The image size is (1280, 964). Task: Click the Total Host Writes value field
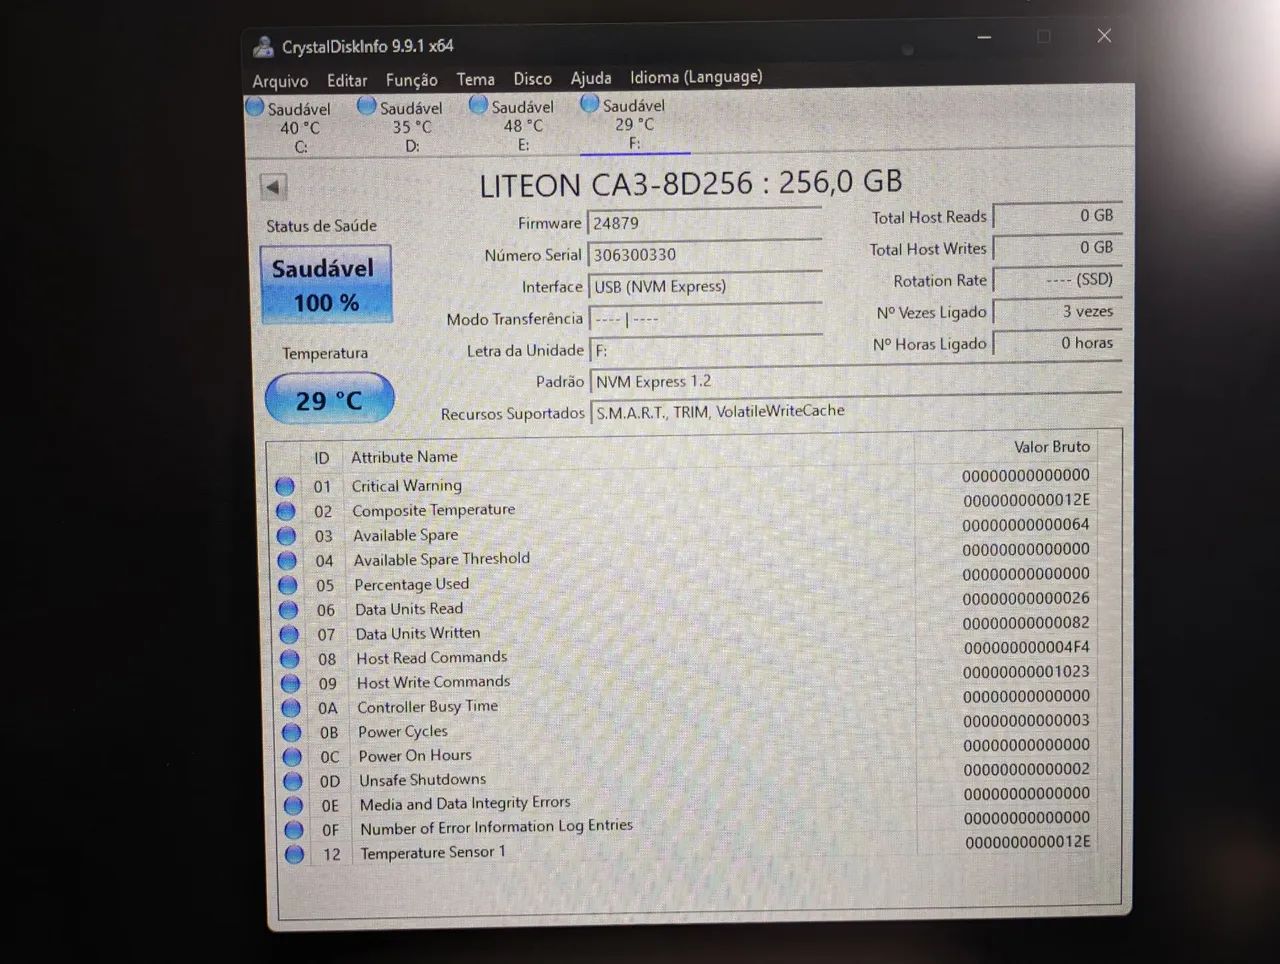pos(1056,248)
